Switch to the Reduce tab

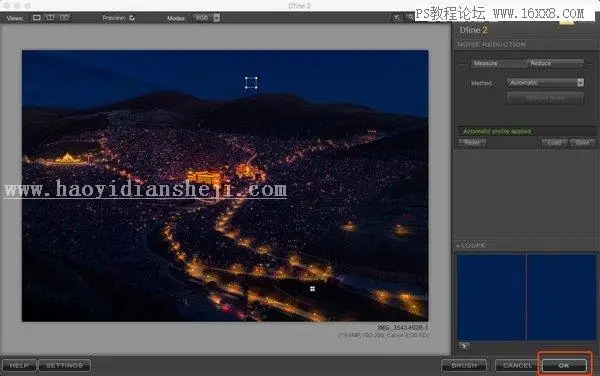coord(555,63)
